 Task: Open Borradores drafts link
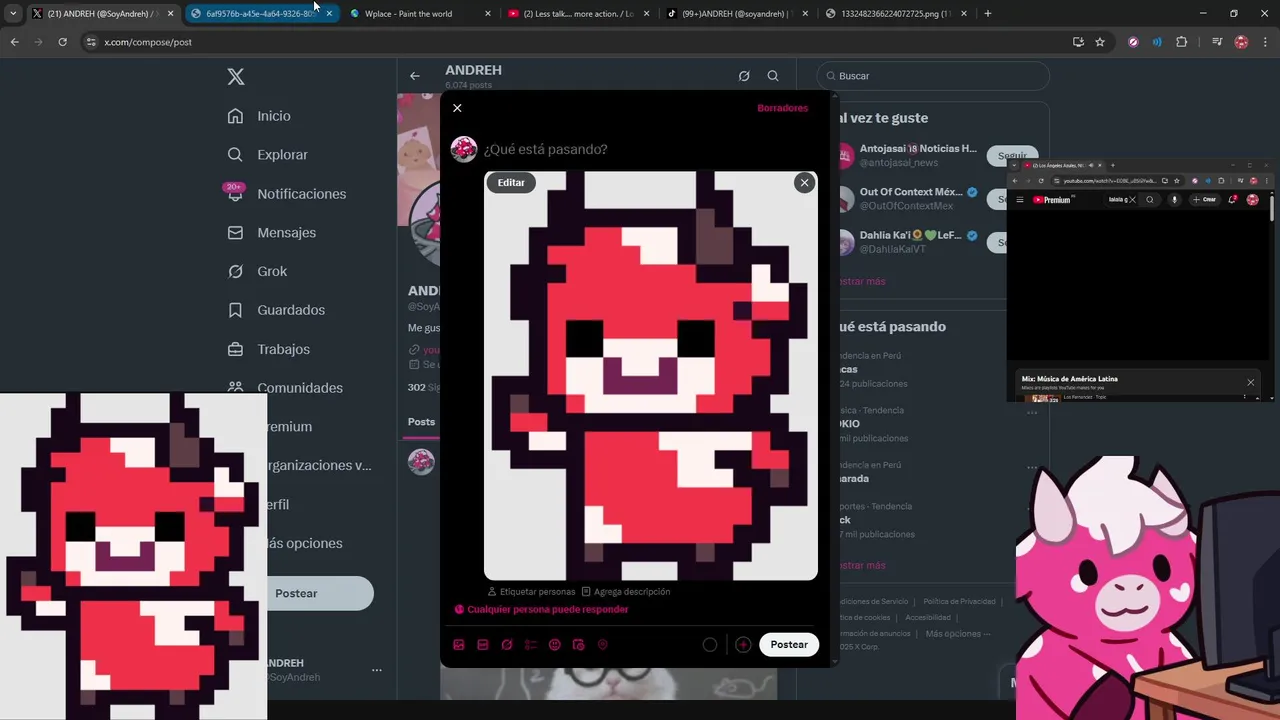coord(782,108)
